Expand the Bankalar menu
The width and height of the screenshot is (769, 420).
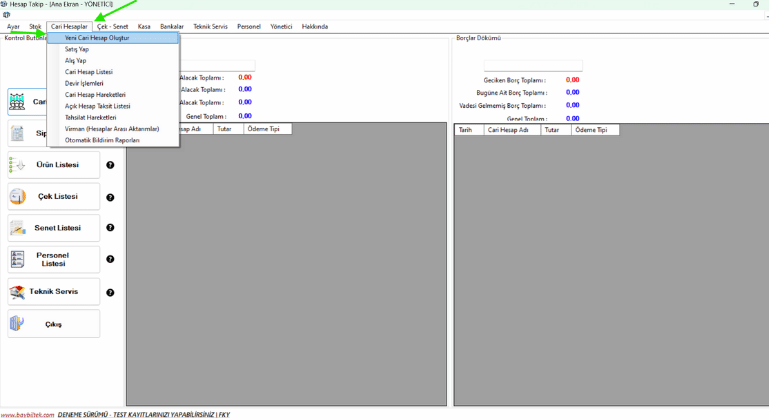[x=172, y=26]
